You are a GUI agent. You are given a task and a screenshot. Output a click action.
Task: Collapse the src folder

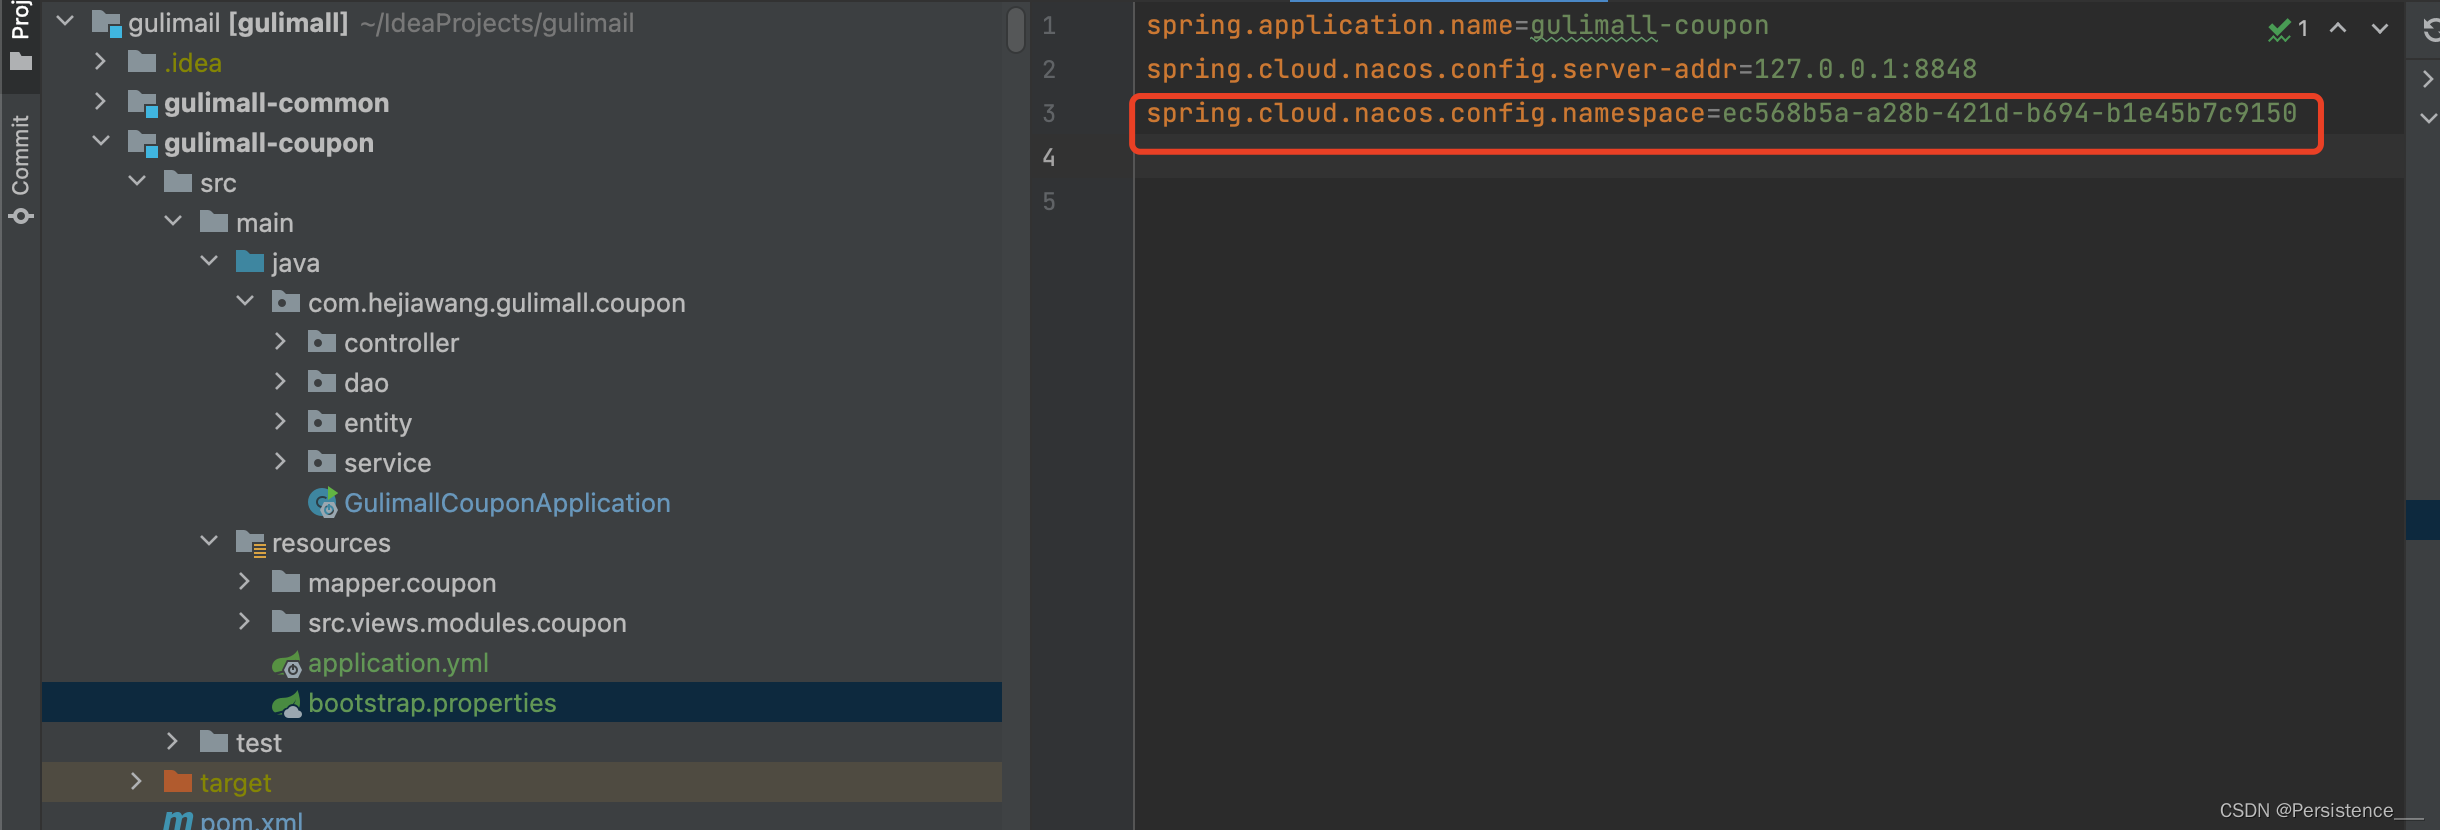click(137, 182)
